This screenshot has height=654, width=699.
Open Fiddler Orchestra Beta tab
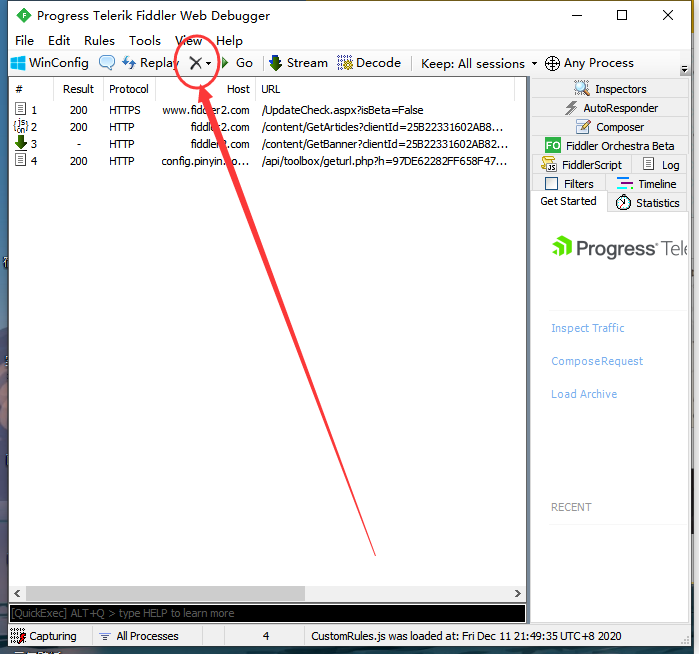tap(609, 146)
